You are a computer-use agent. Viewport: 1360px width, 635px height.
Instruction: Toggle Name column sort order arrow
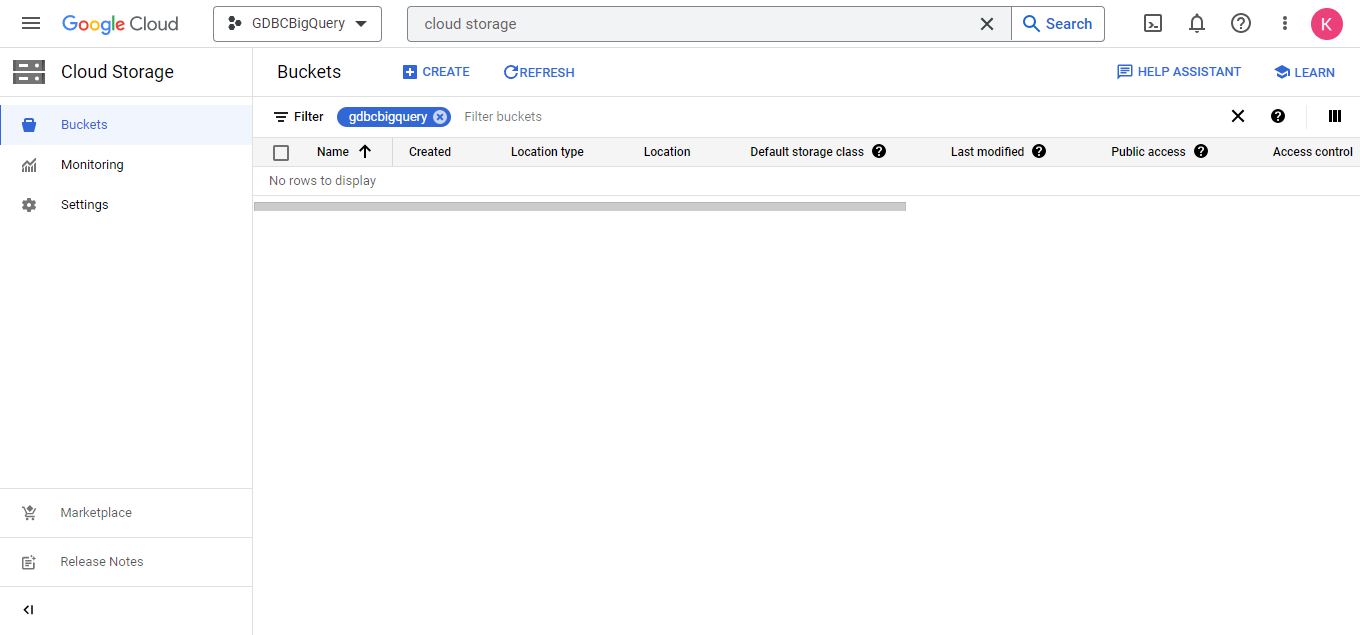(x=365, y=152)
